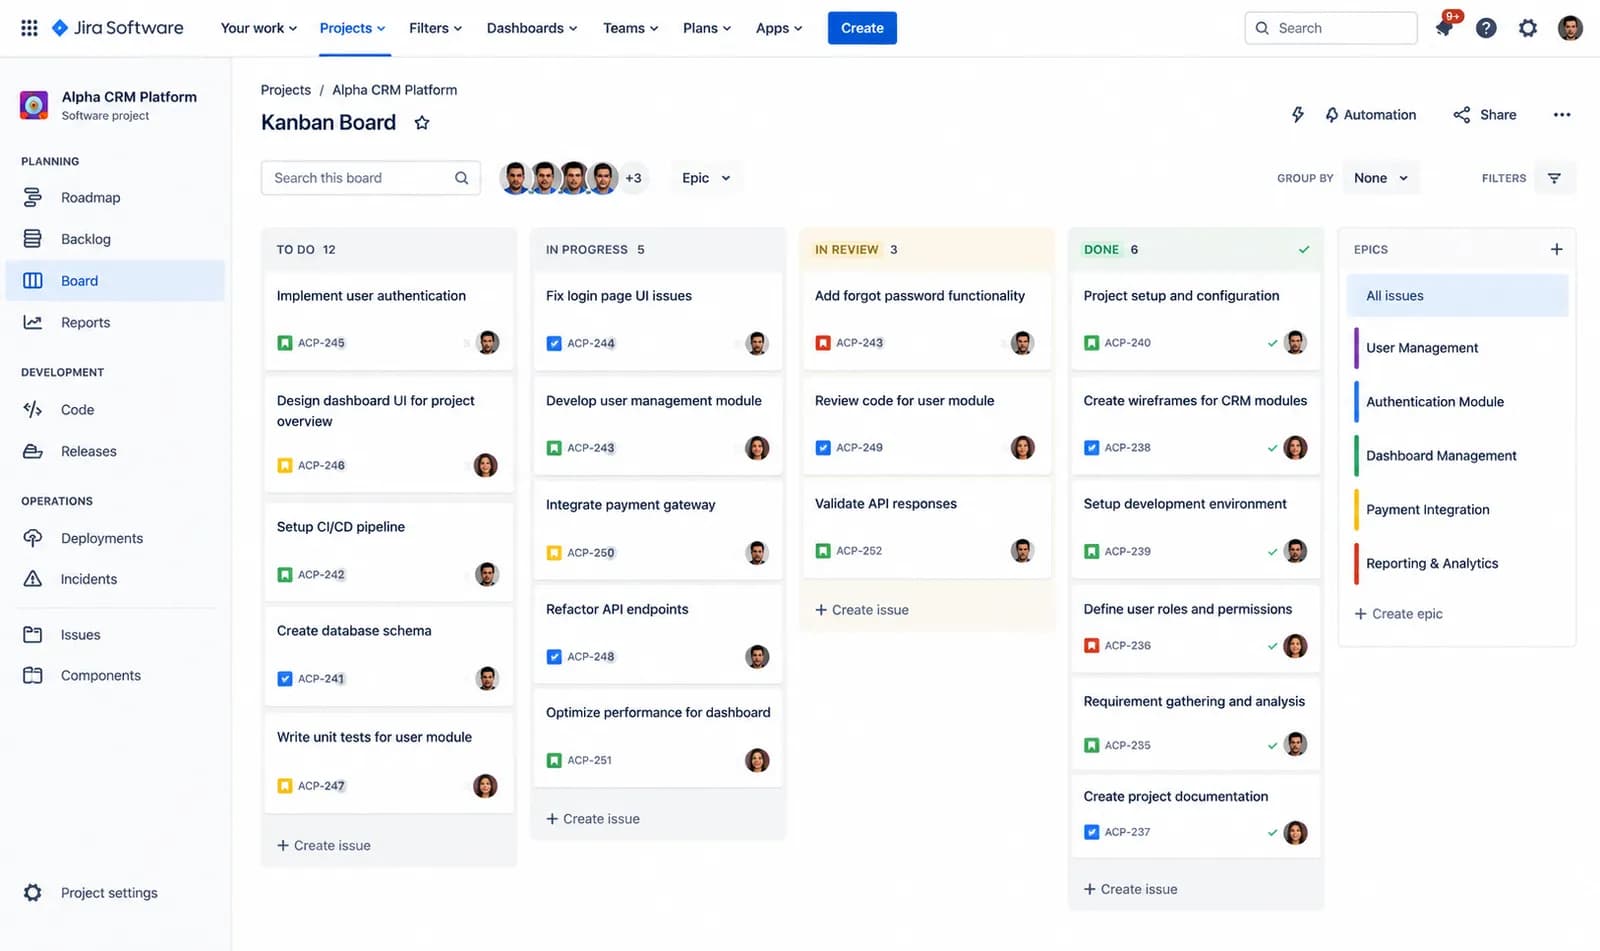Select the Dashboard Management epic
Image resolution: width=1600 pixels, height=951 pixels.
[x=1459, y=456]
